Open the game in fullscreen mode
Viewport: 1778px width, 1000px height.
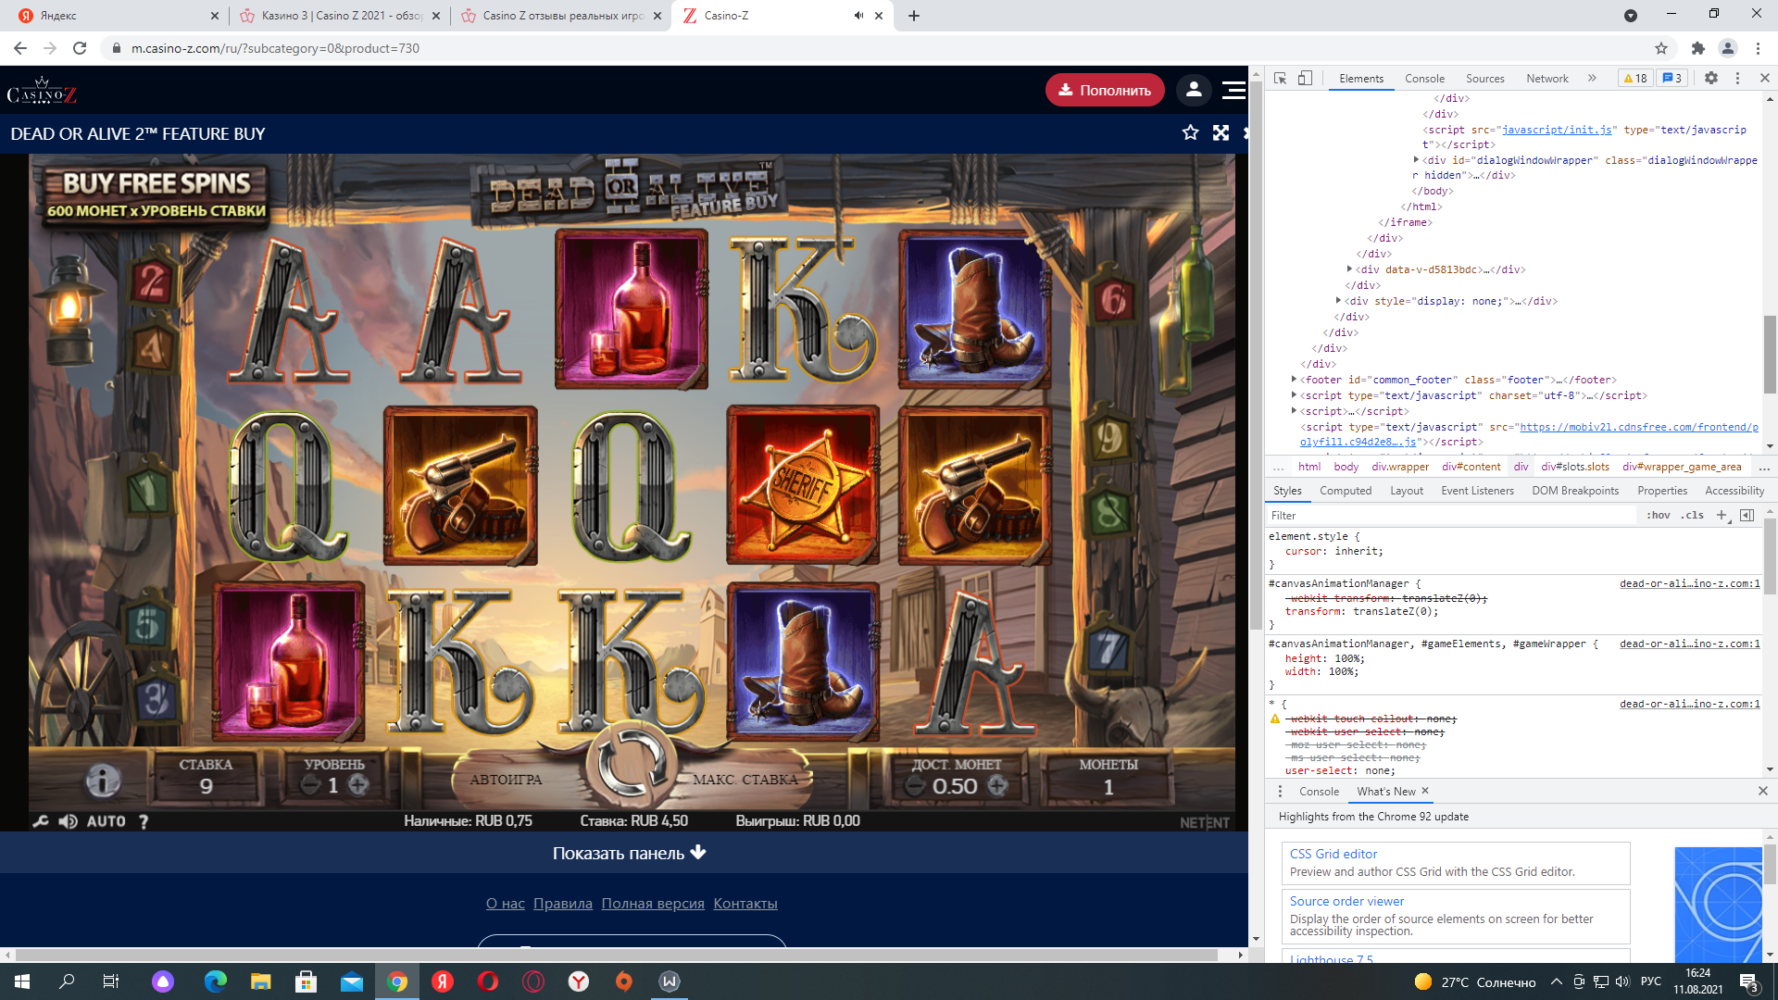coord(1221,133)
